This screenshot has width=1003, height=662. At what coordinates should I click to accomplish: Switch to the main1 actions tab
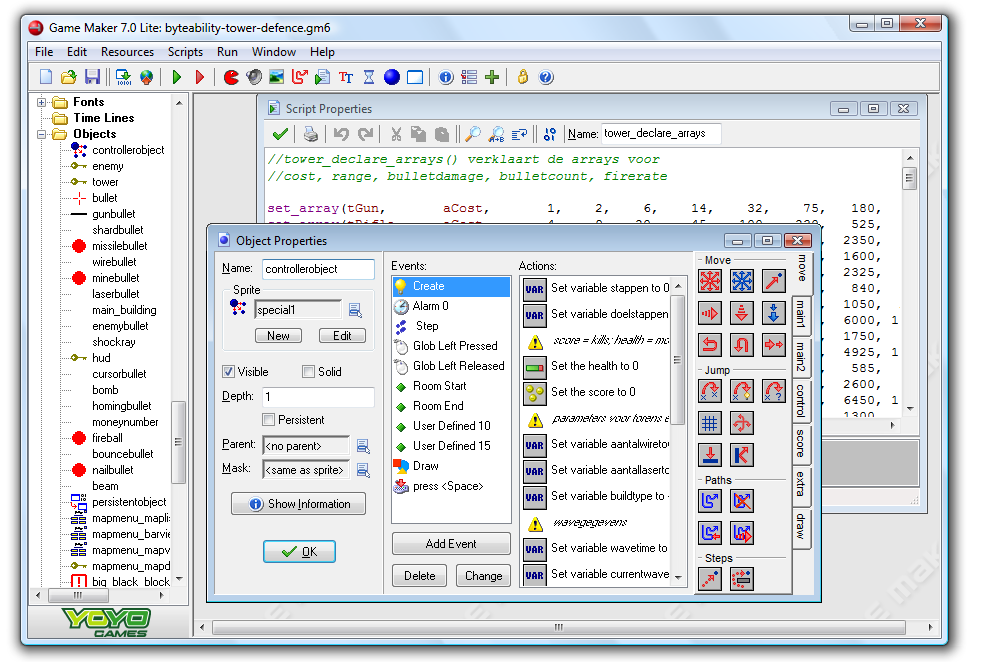(x=801, y=314)
